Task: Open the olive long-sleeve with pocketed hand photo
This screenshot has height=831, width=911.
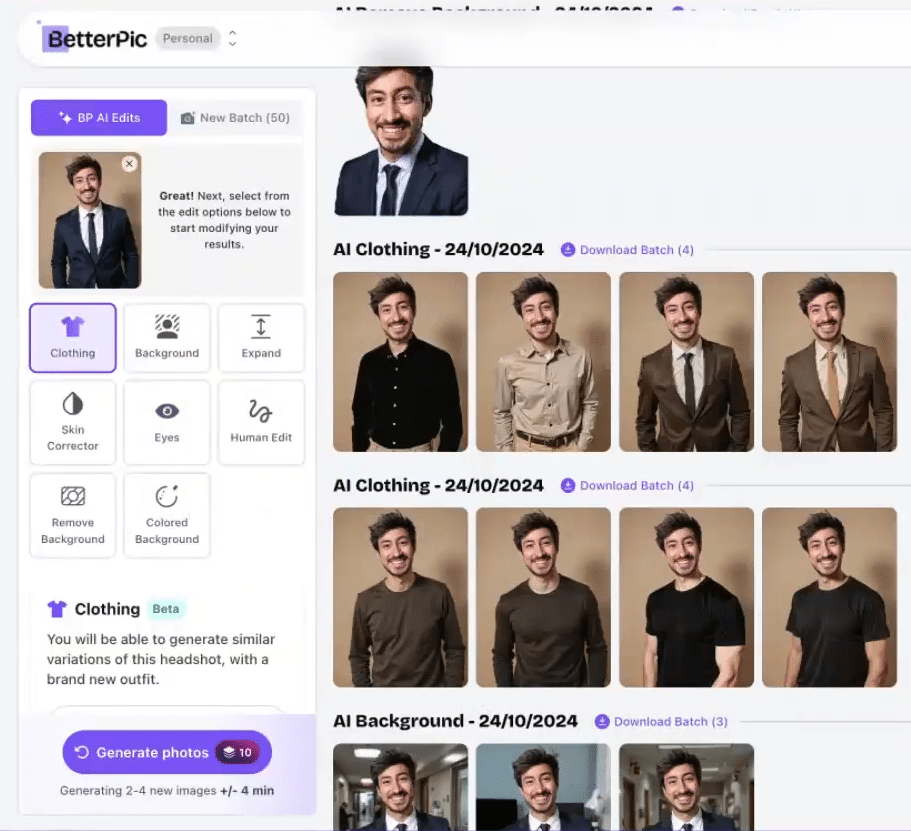Action: tap(400, 597)
